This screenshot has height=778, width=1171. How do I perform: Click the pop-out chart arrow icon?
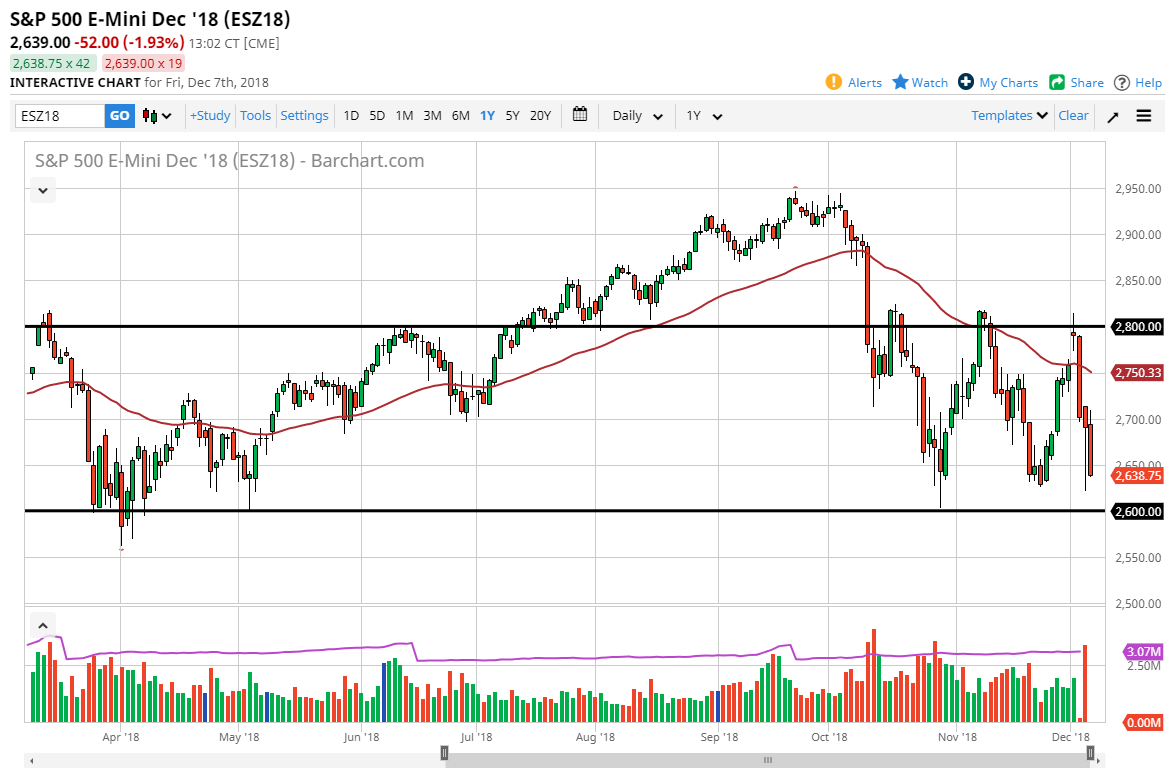pos(1113,115)
